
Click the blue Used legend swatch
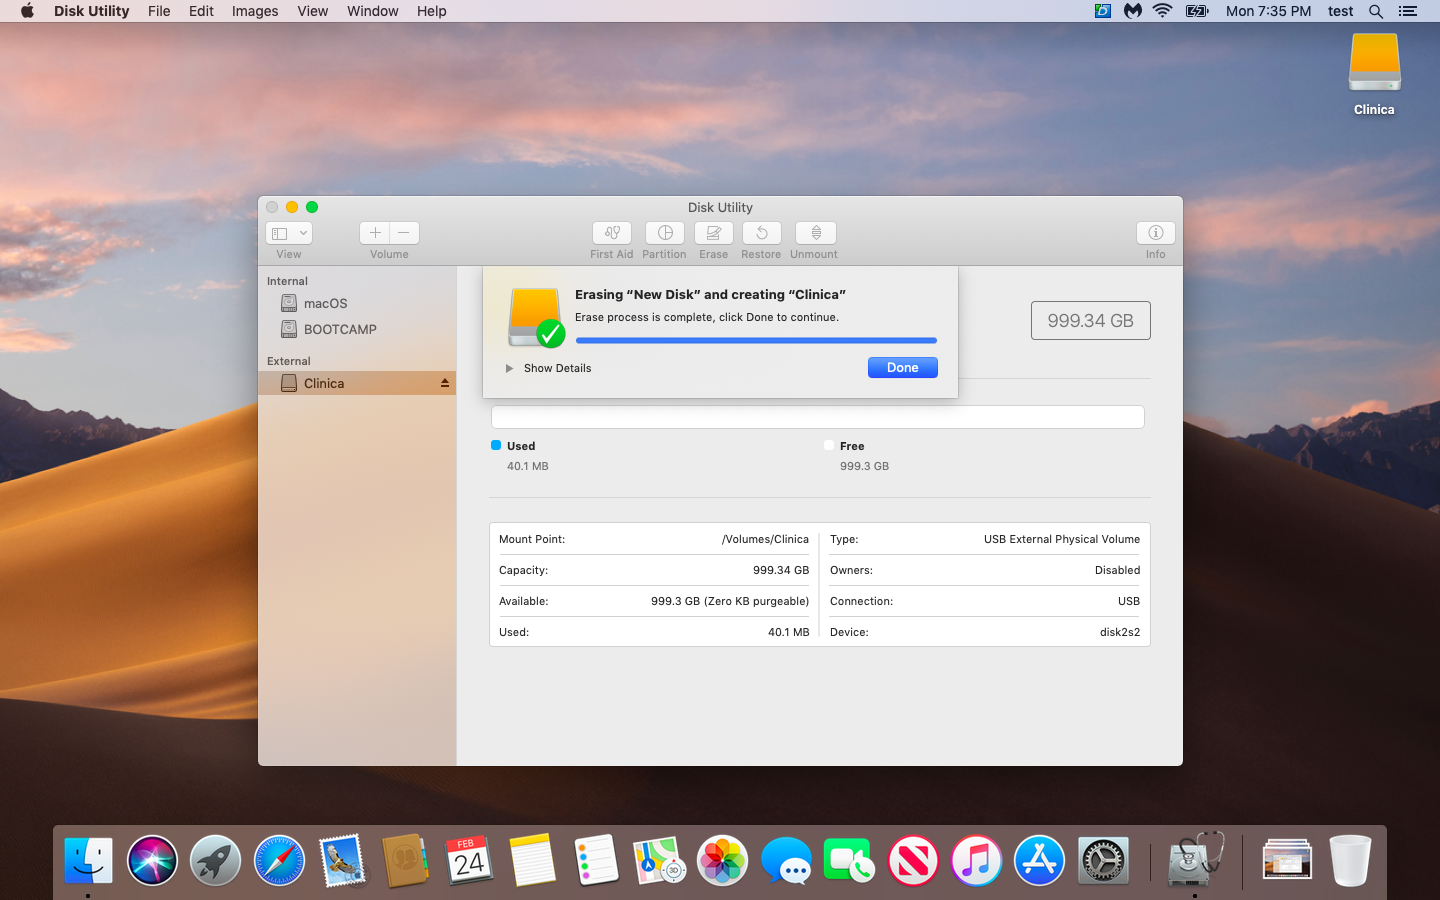tap(496, 445)
